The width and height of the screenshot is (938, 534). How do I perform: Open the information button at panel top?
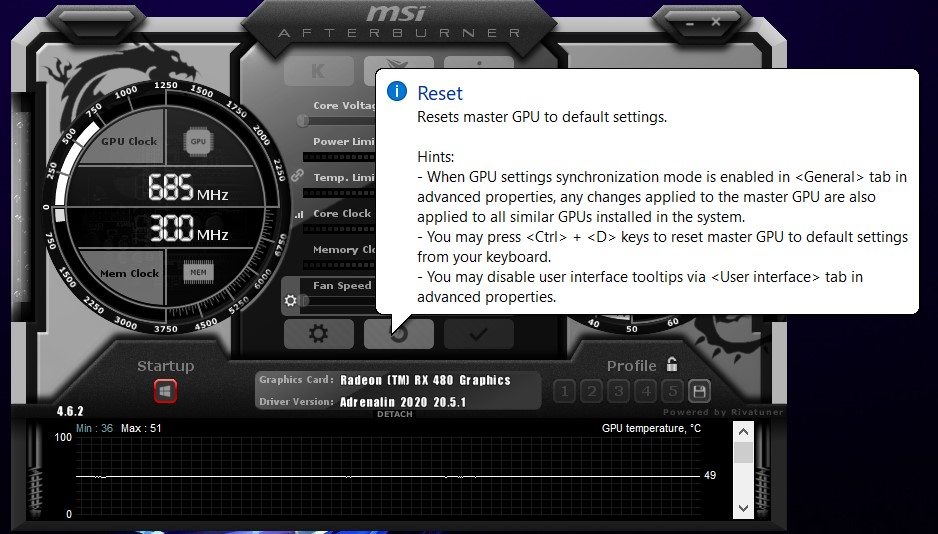[479, 63]
